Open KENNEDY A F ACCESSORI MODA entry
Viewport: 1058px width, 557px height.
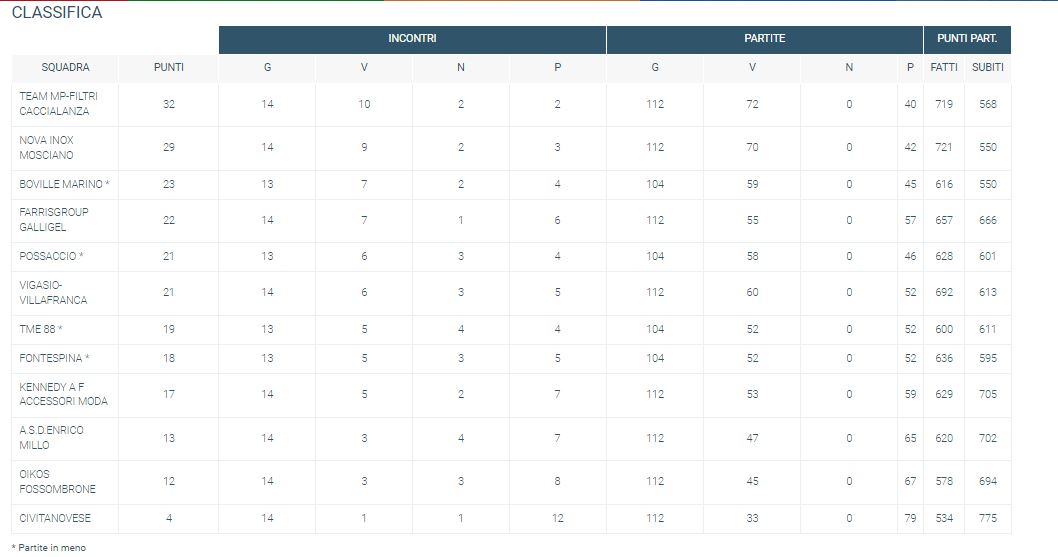pyautogui.click(x=63, y=394)
